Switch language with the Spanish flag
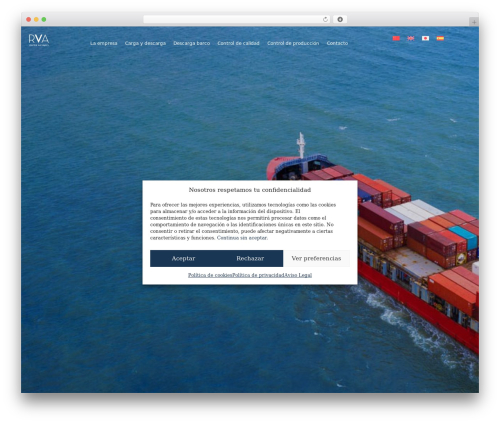The height and width of the screenshot is (423, 500). 440,38
